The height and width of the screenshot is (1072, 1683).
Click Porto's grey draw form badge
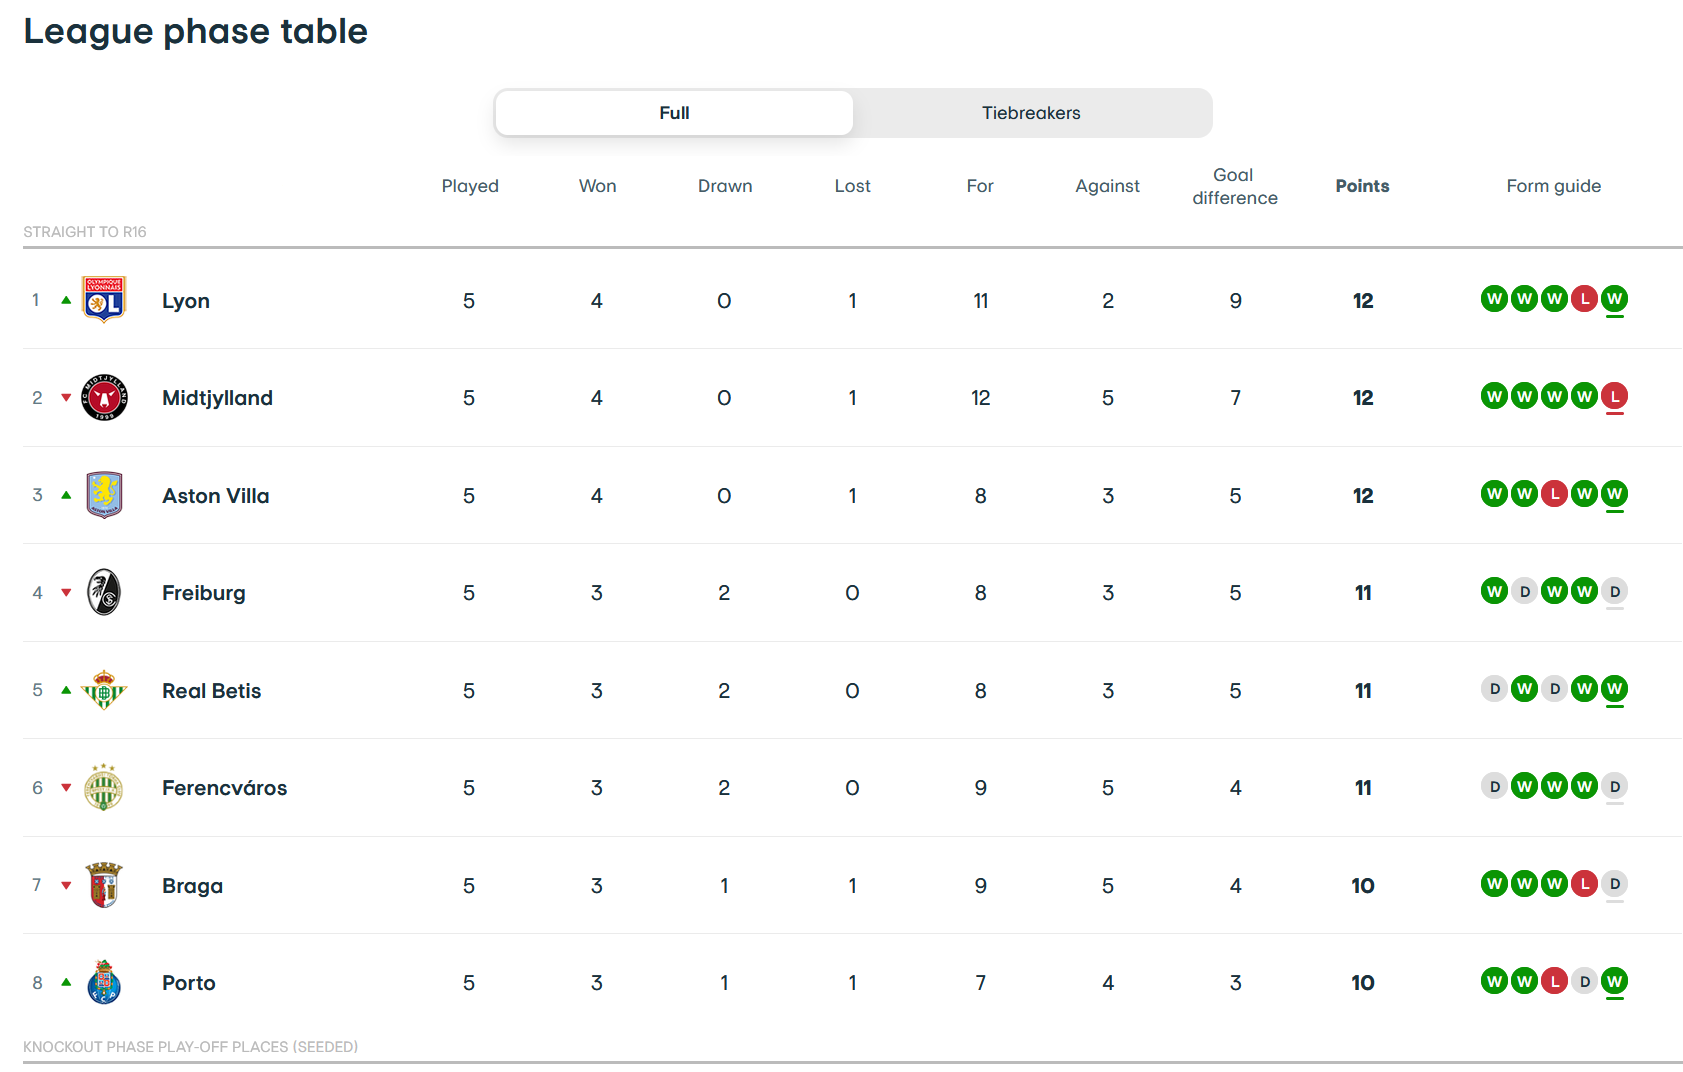(x=1584, y=982)
